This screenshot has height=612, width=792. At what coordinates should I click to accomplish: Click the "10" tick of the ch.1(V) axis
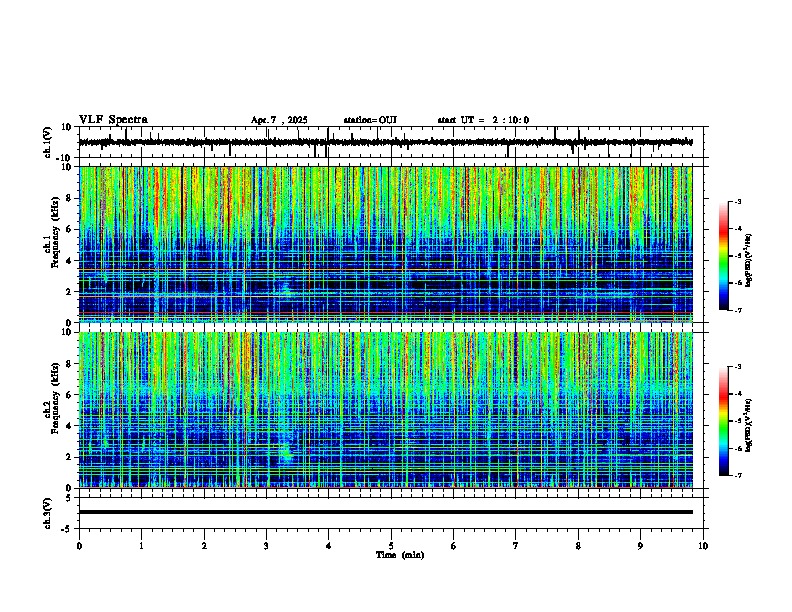(x=68, y=127)
